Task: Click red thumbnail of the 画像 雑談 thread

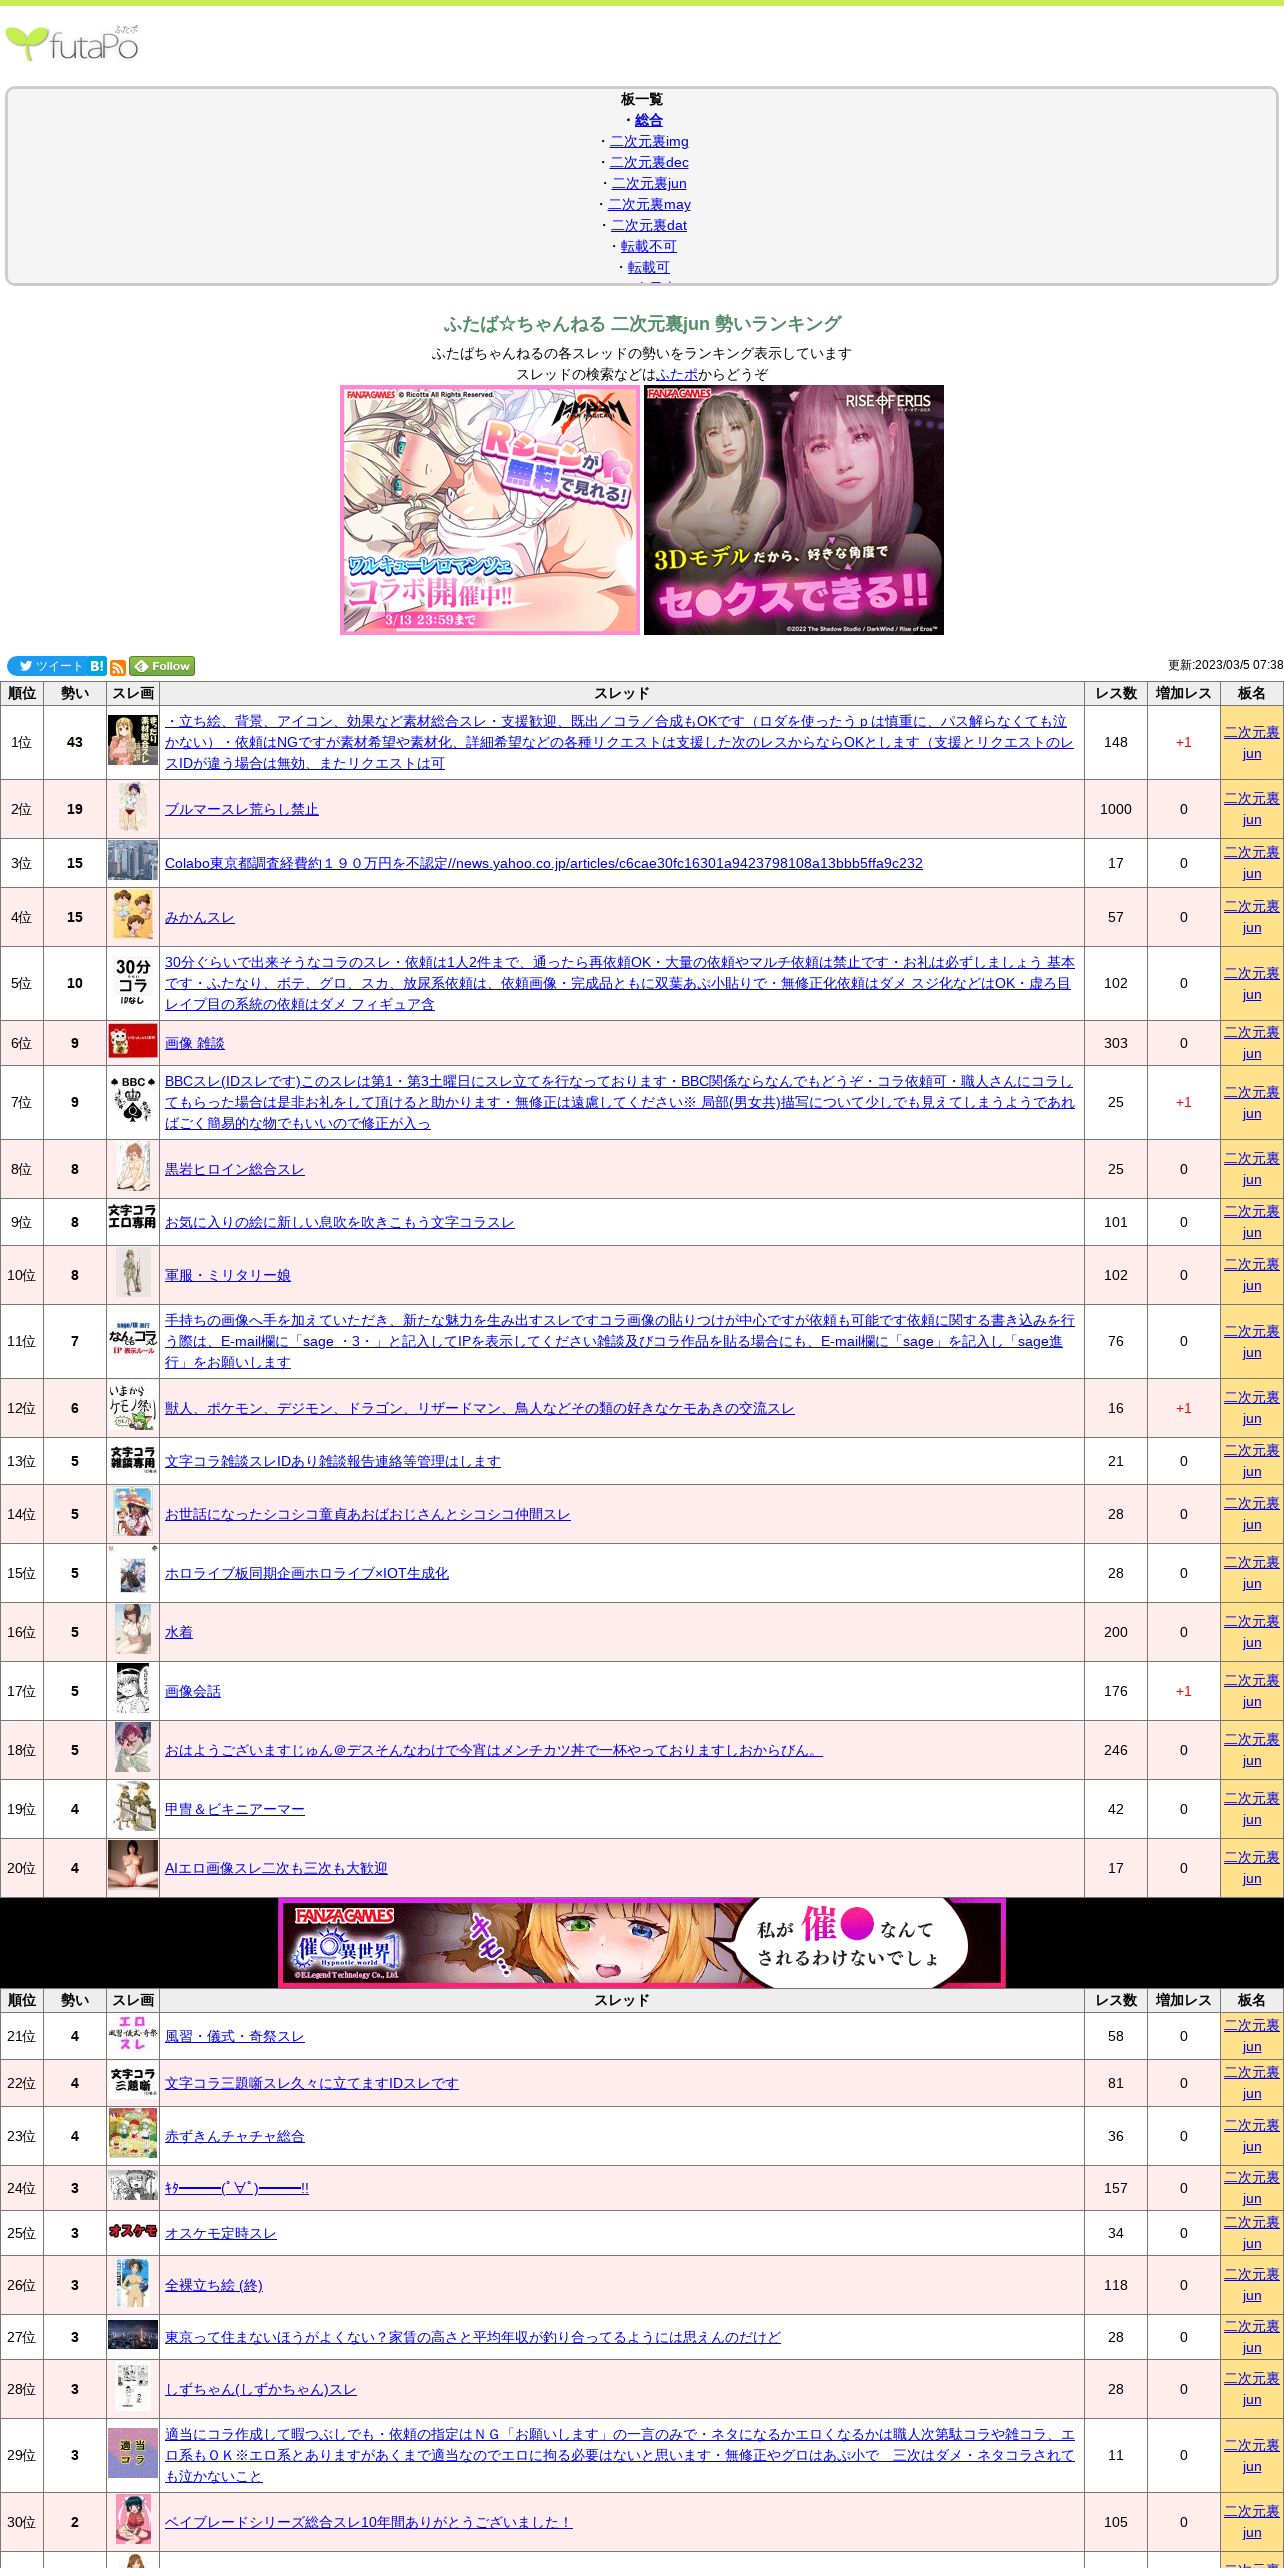Action: pos(133,1042)
